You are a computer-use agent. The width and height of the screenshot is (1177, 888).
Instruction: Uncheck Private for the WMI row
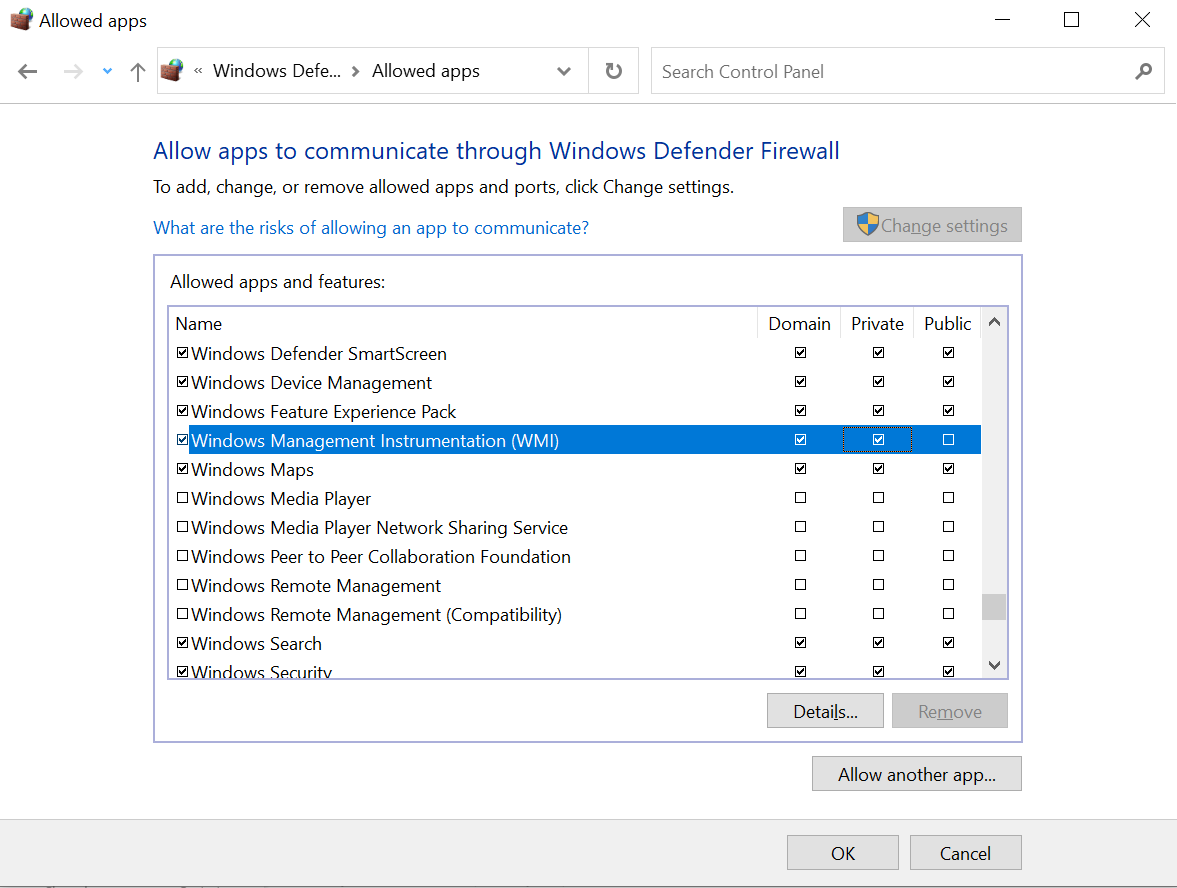[x=878, y=440]
